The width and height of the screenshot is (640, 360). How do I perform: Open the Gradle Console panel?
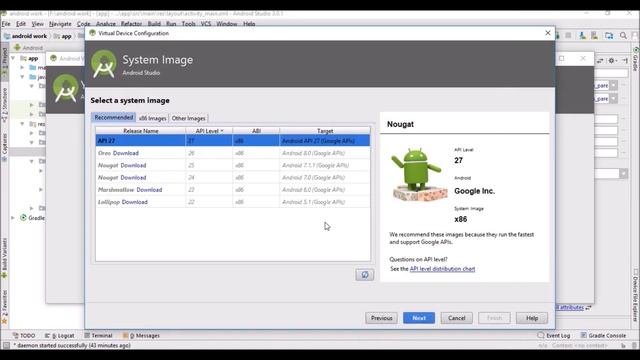coord(603,336)
